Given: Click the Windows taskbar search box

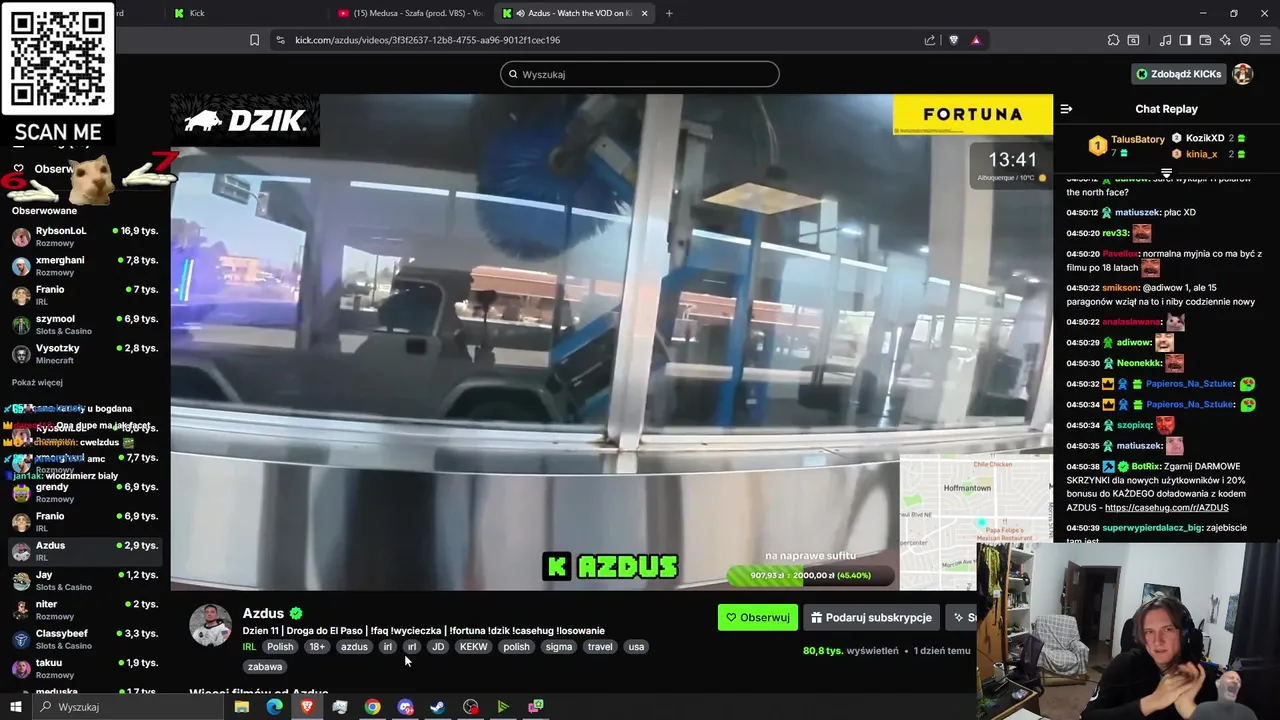Looking at the screenshot, I should pos(128,707).
